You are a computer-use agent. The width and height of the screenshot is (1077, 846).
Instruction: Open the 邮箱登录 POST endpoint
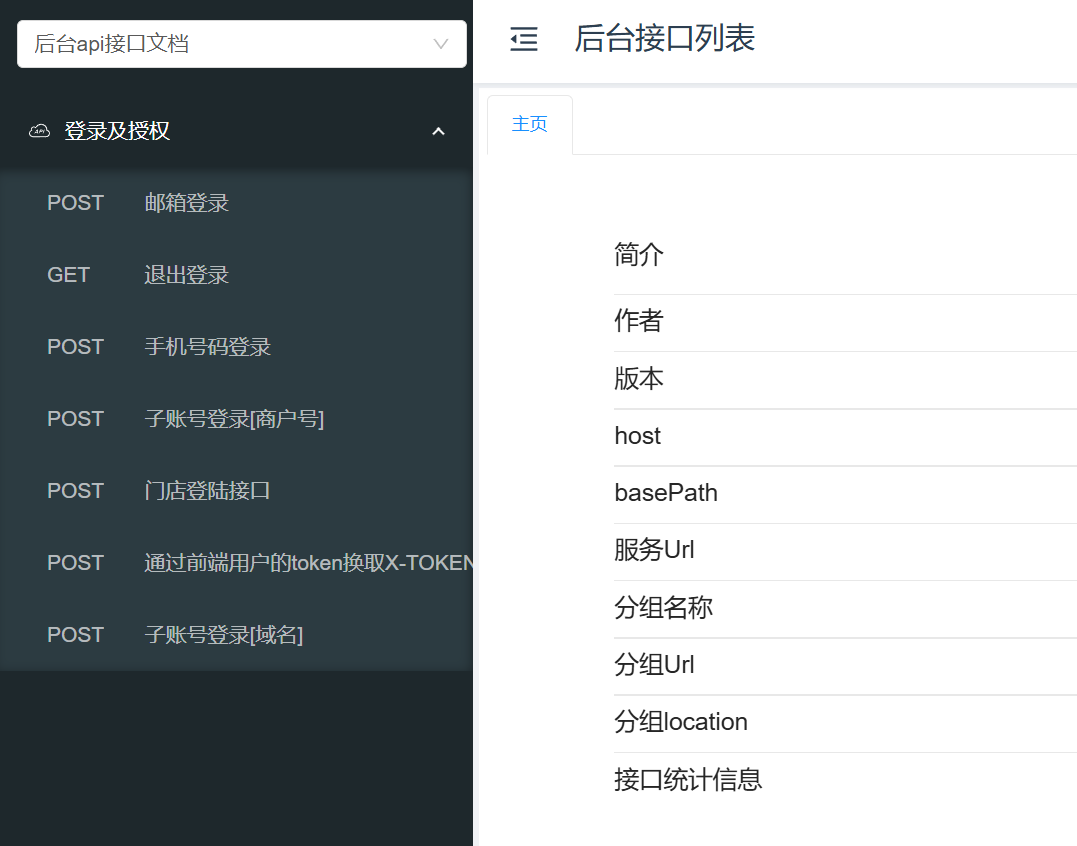[x=187, y=203]
